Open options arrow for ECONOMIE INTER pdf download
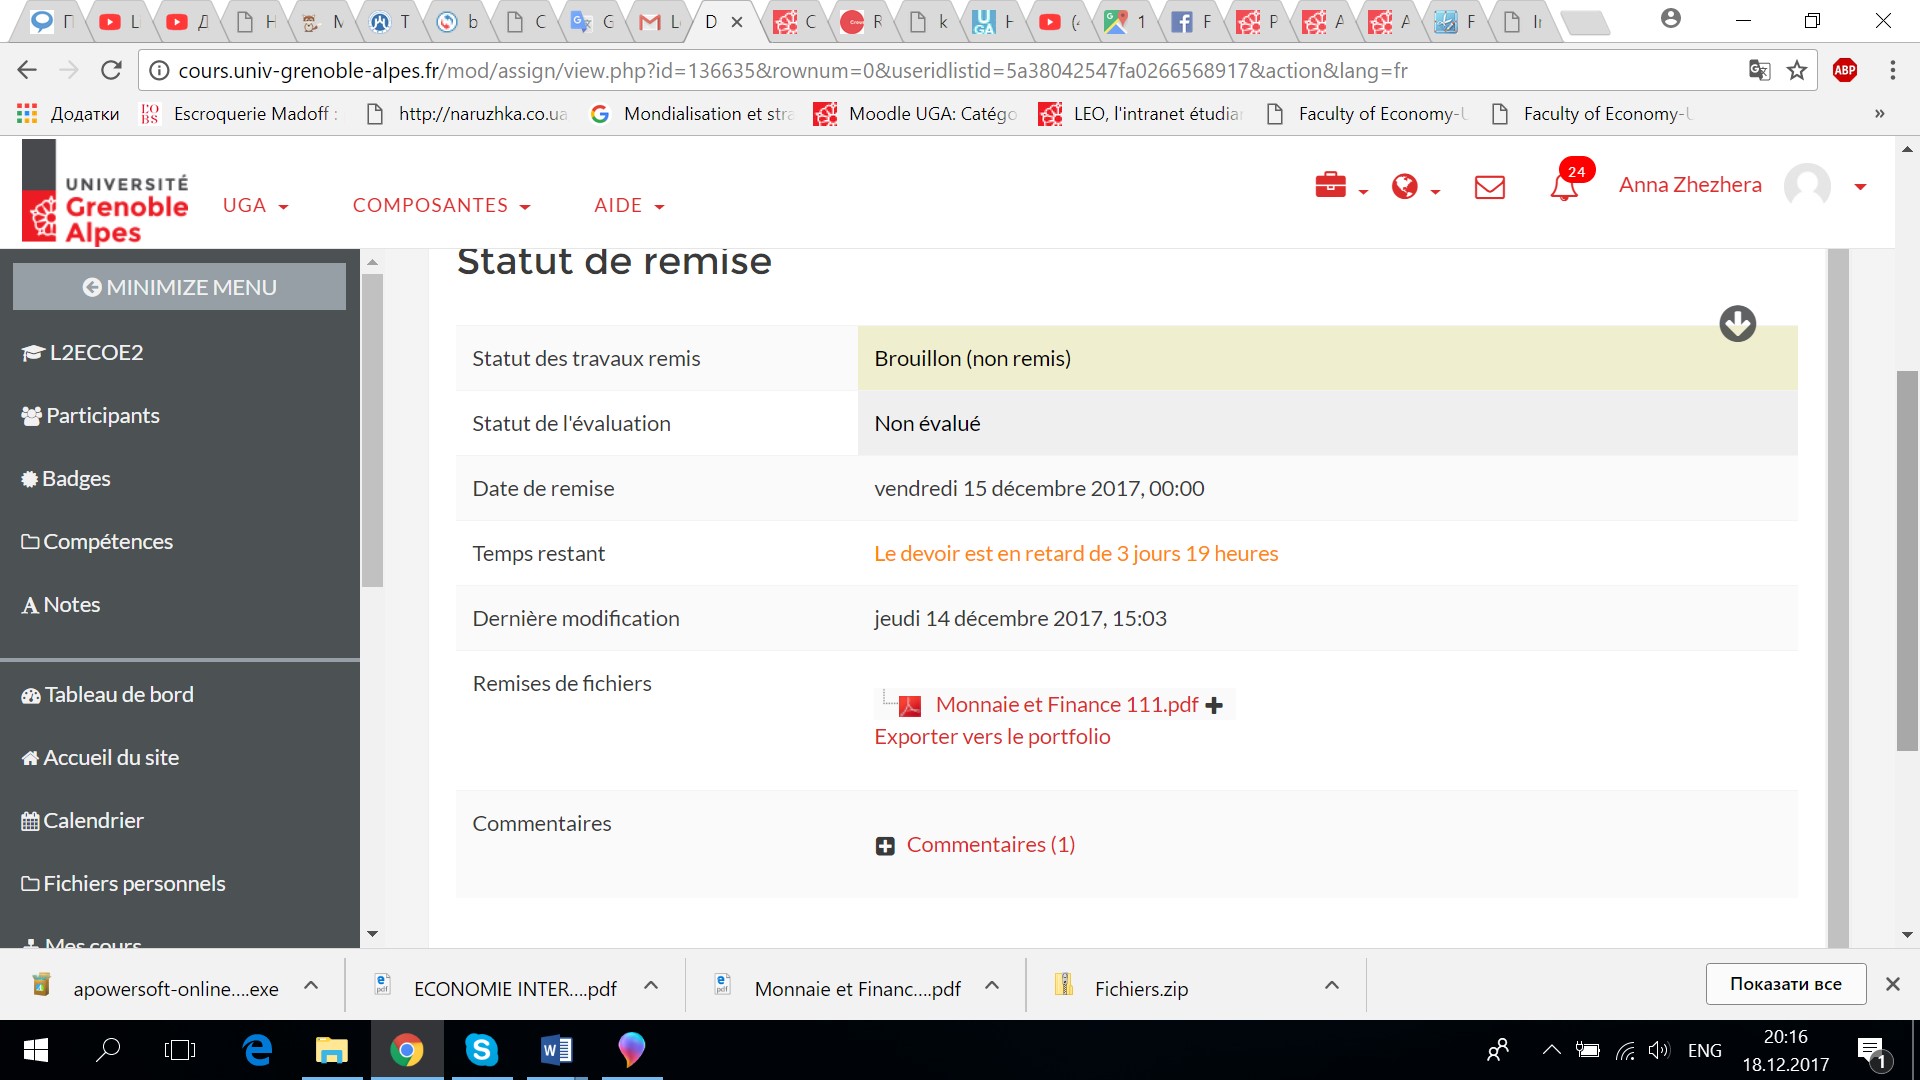 (x=651, y=986)
